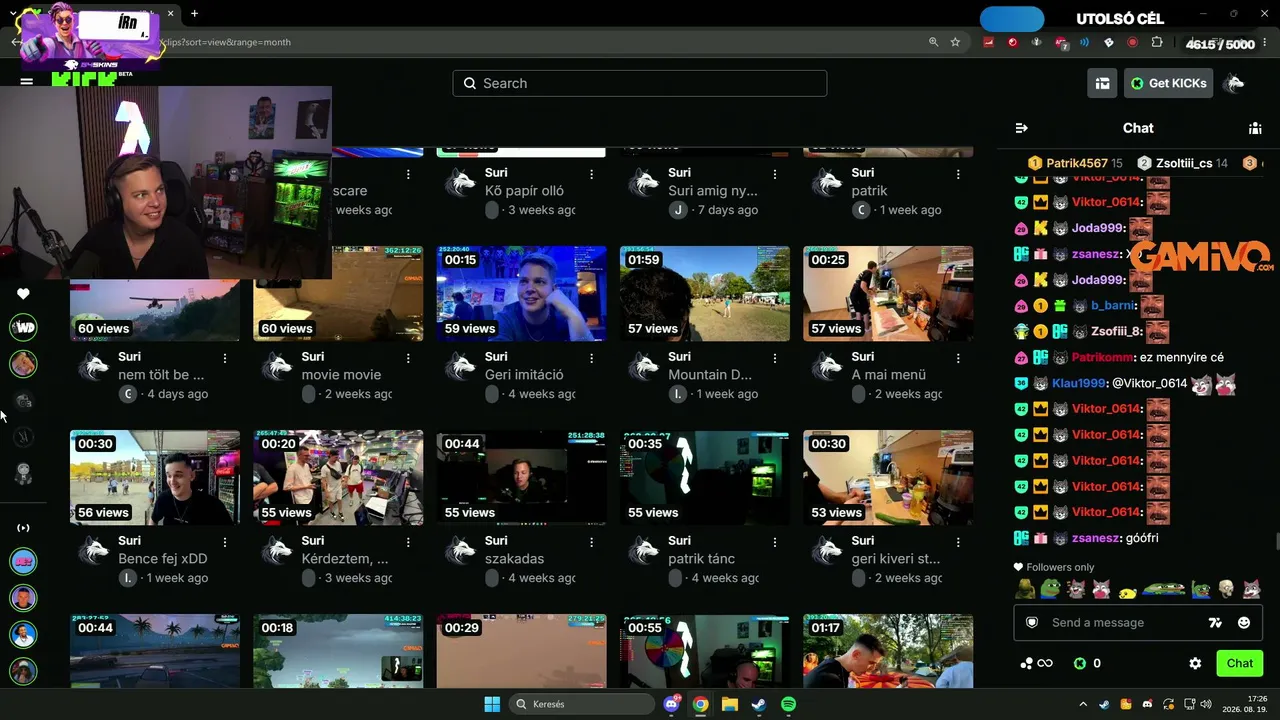Open options for 'Bence fej xDD' clip
This screenshot has width=1280, height=720.
click(x=225, y=542)
